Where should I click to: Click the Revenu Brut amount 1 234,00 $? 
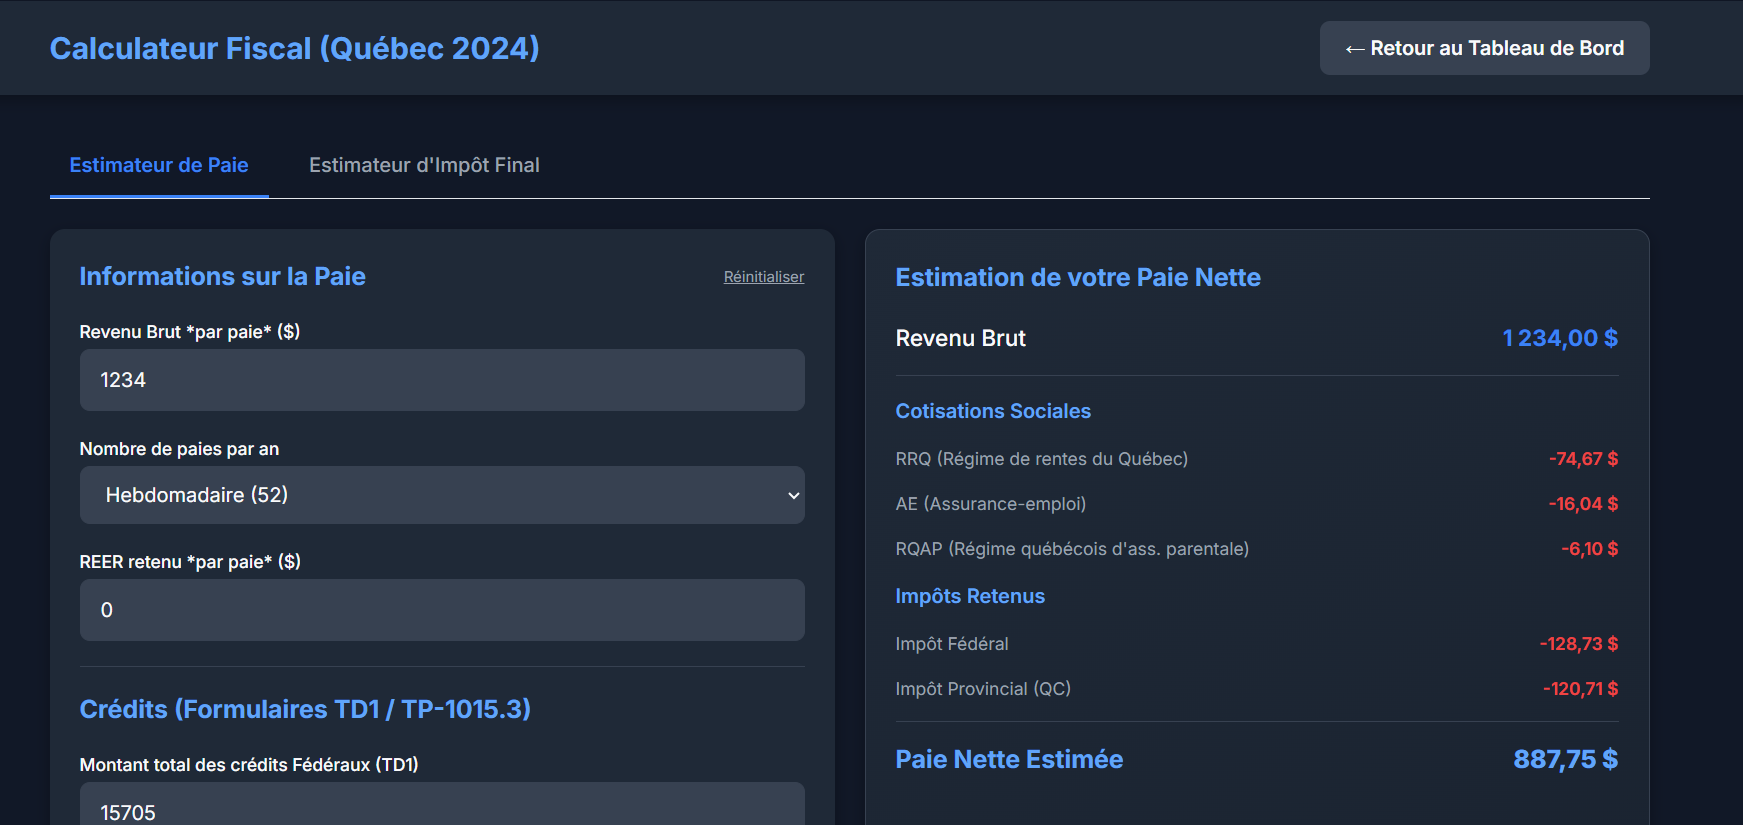(x=1559, y=338)
